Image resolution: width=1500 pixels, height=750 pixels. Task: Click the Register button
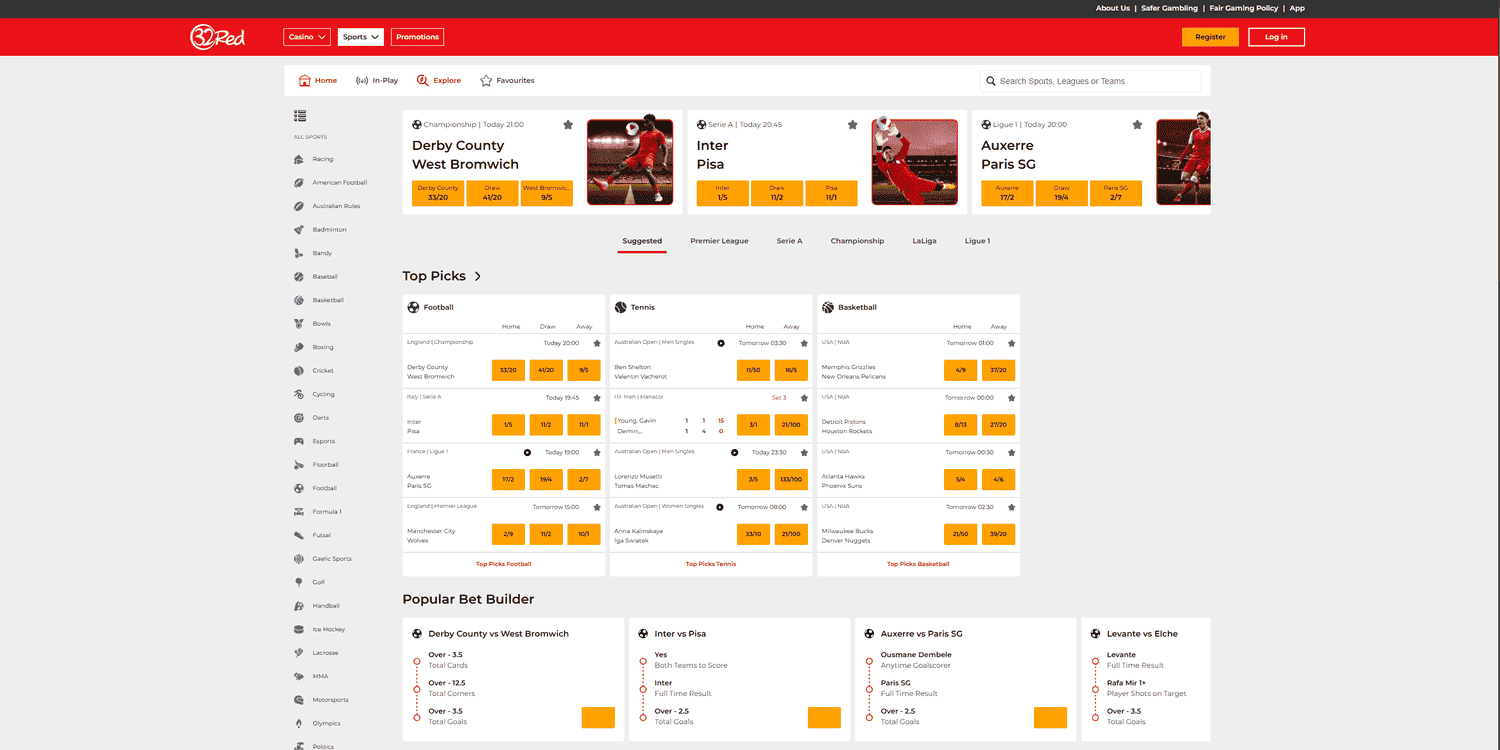pos(1210,35)
